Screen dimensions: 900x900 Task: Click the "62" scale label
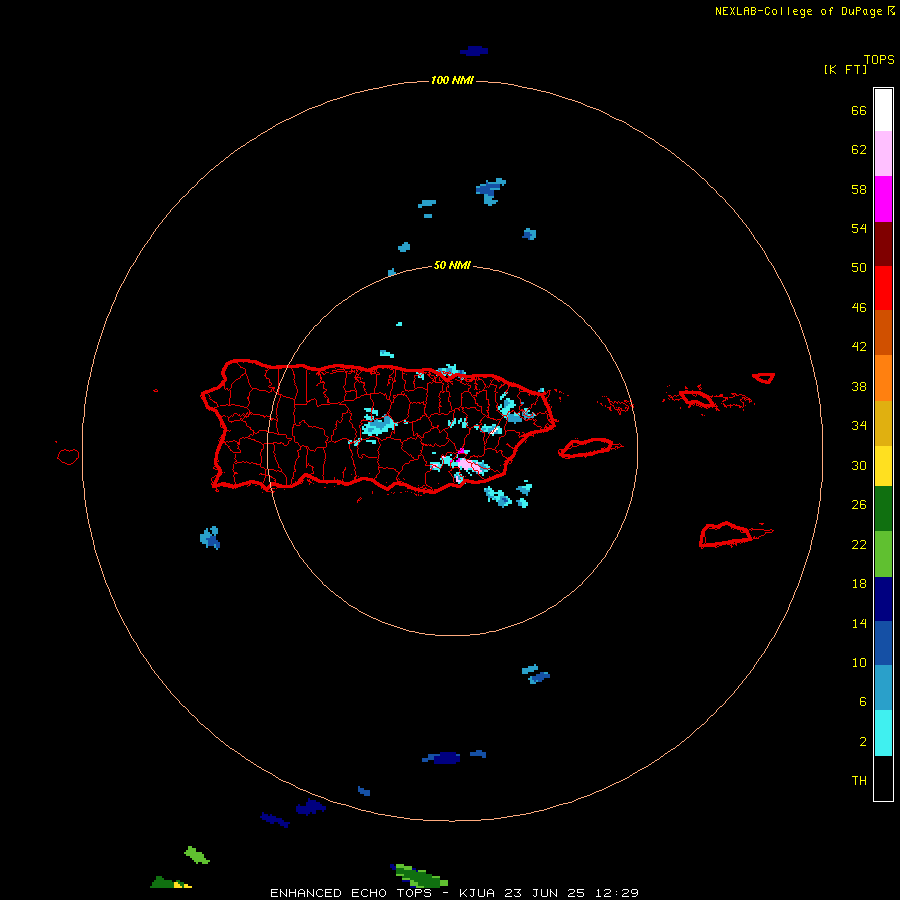[x=859, y=150]
